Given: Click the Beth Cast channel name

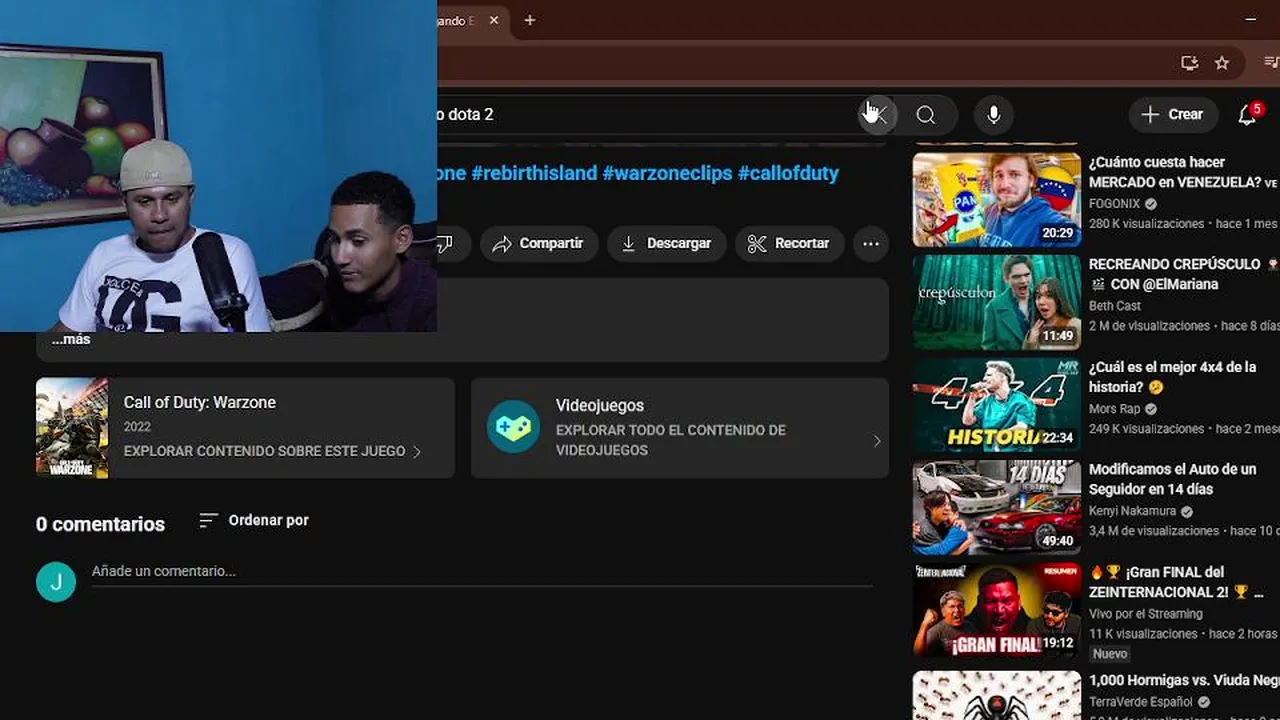Looking at the screenshot, I should pyautogui.click(x=1115, y=306).
